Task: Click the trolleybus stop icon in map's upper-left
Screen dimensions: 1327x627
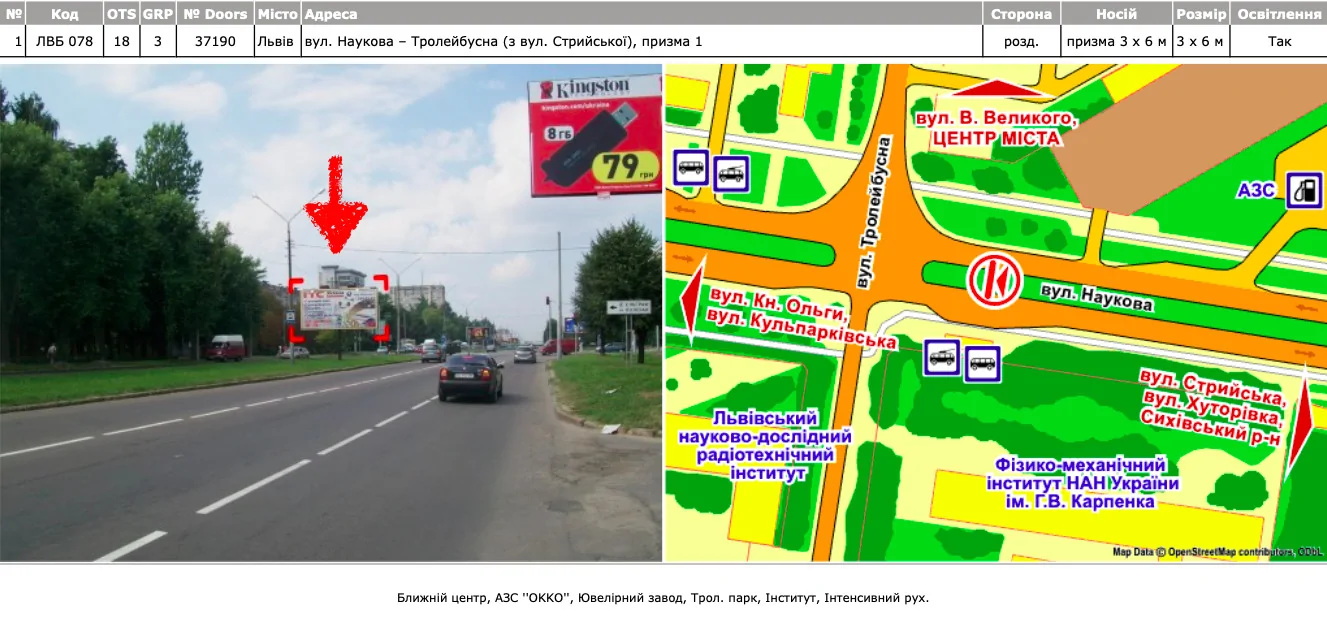Action: (731, 174)
